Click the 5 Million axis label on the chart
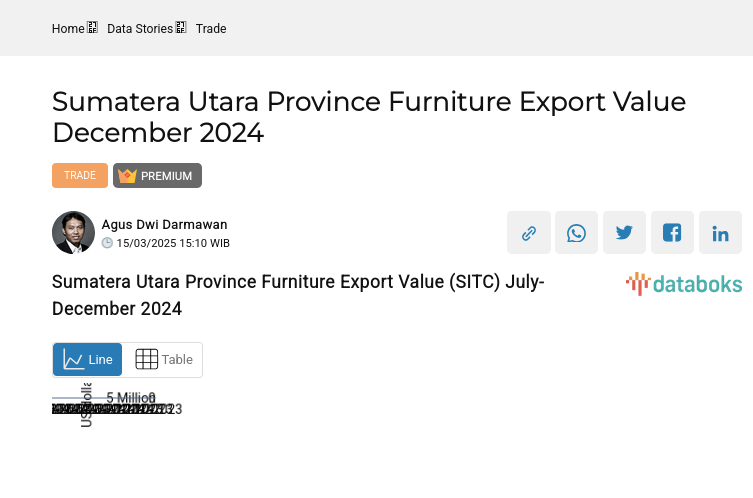 tap(130, 398)
